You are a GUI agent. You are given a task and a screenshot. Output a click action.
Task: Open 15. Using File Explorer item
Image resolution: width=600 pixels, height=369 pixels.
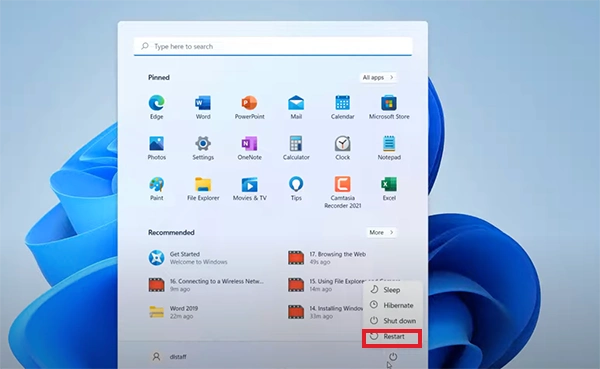pyautogui.click(x=325, y=285)
